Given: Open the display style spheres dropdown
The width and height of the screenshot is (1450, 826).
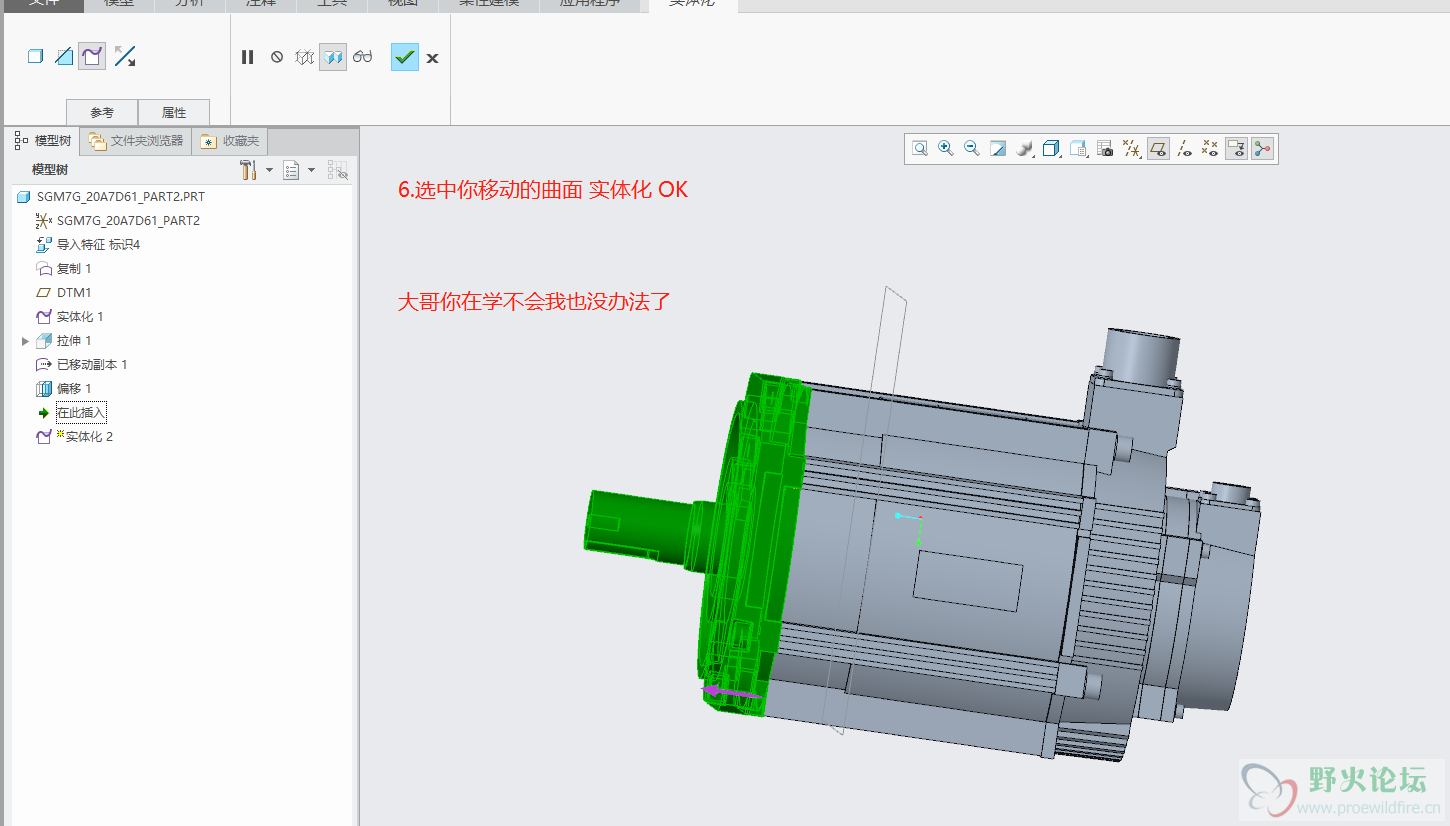Looking at the screenshot, I should (x=1024, y=149).
